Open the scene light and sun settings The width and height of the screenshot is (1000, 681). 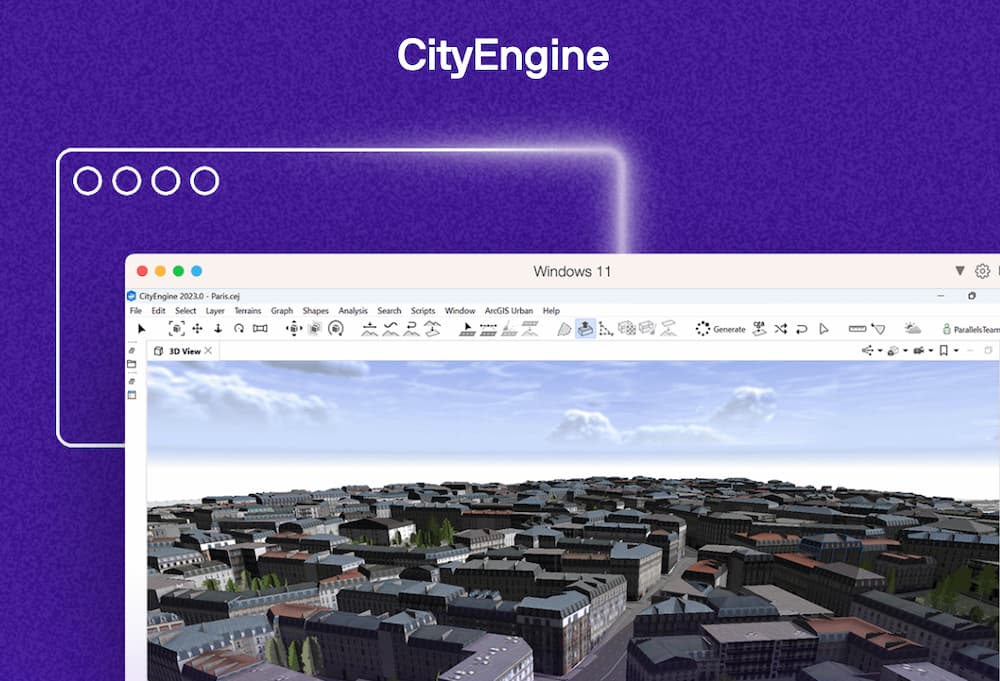point(912,328)
